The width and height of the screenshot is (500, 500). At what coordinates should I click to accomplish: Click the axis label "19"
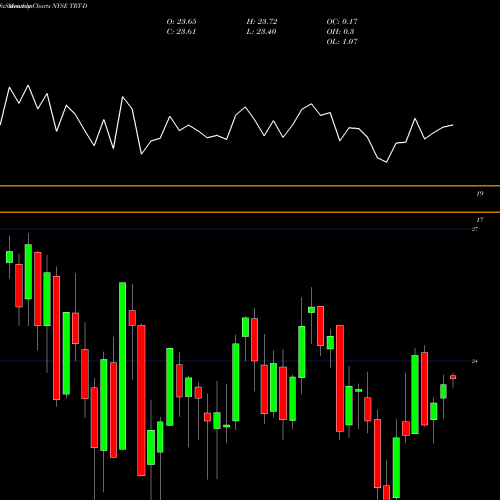[480, 193]
